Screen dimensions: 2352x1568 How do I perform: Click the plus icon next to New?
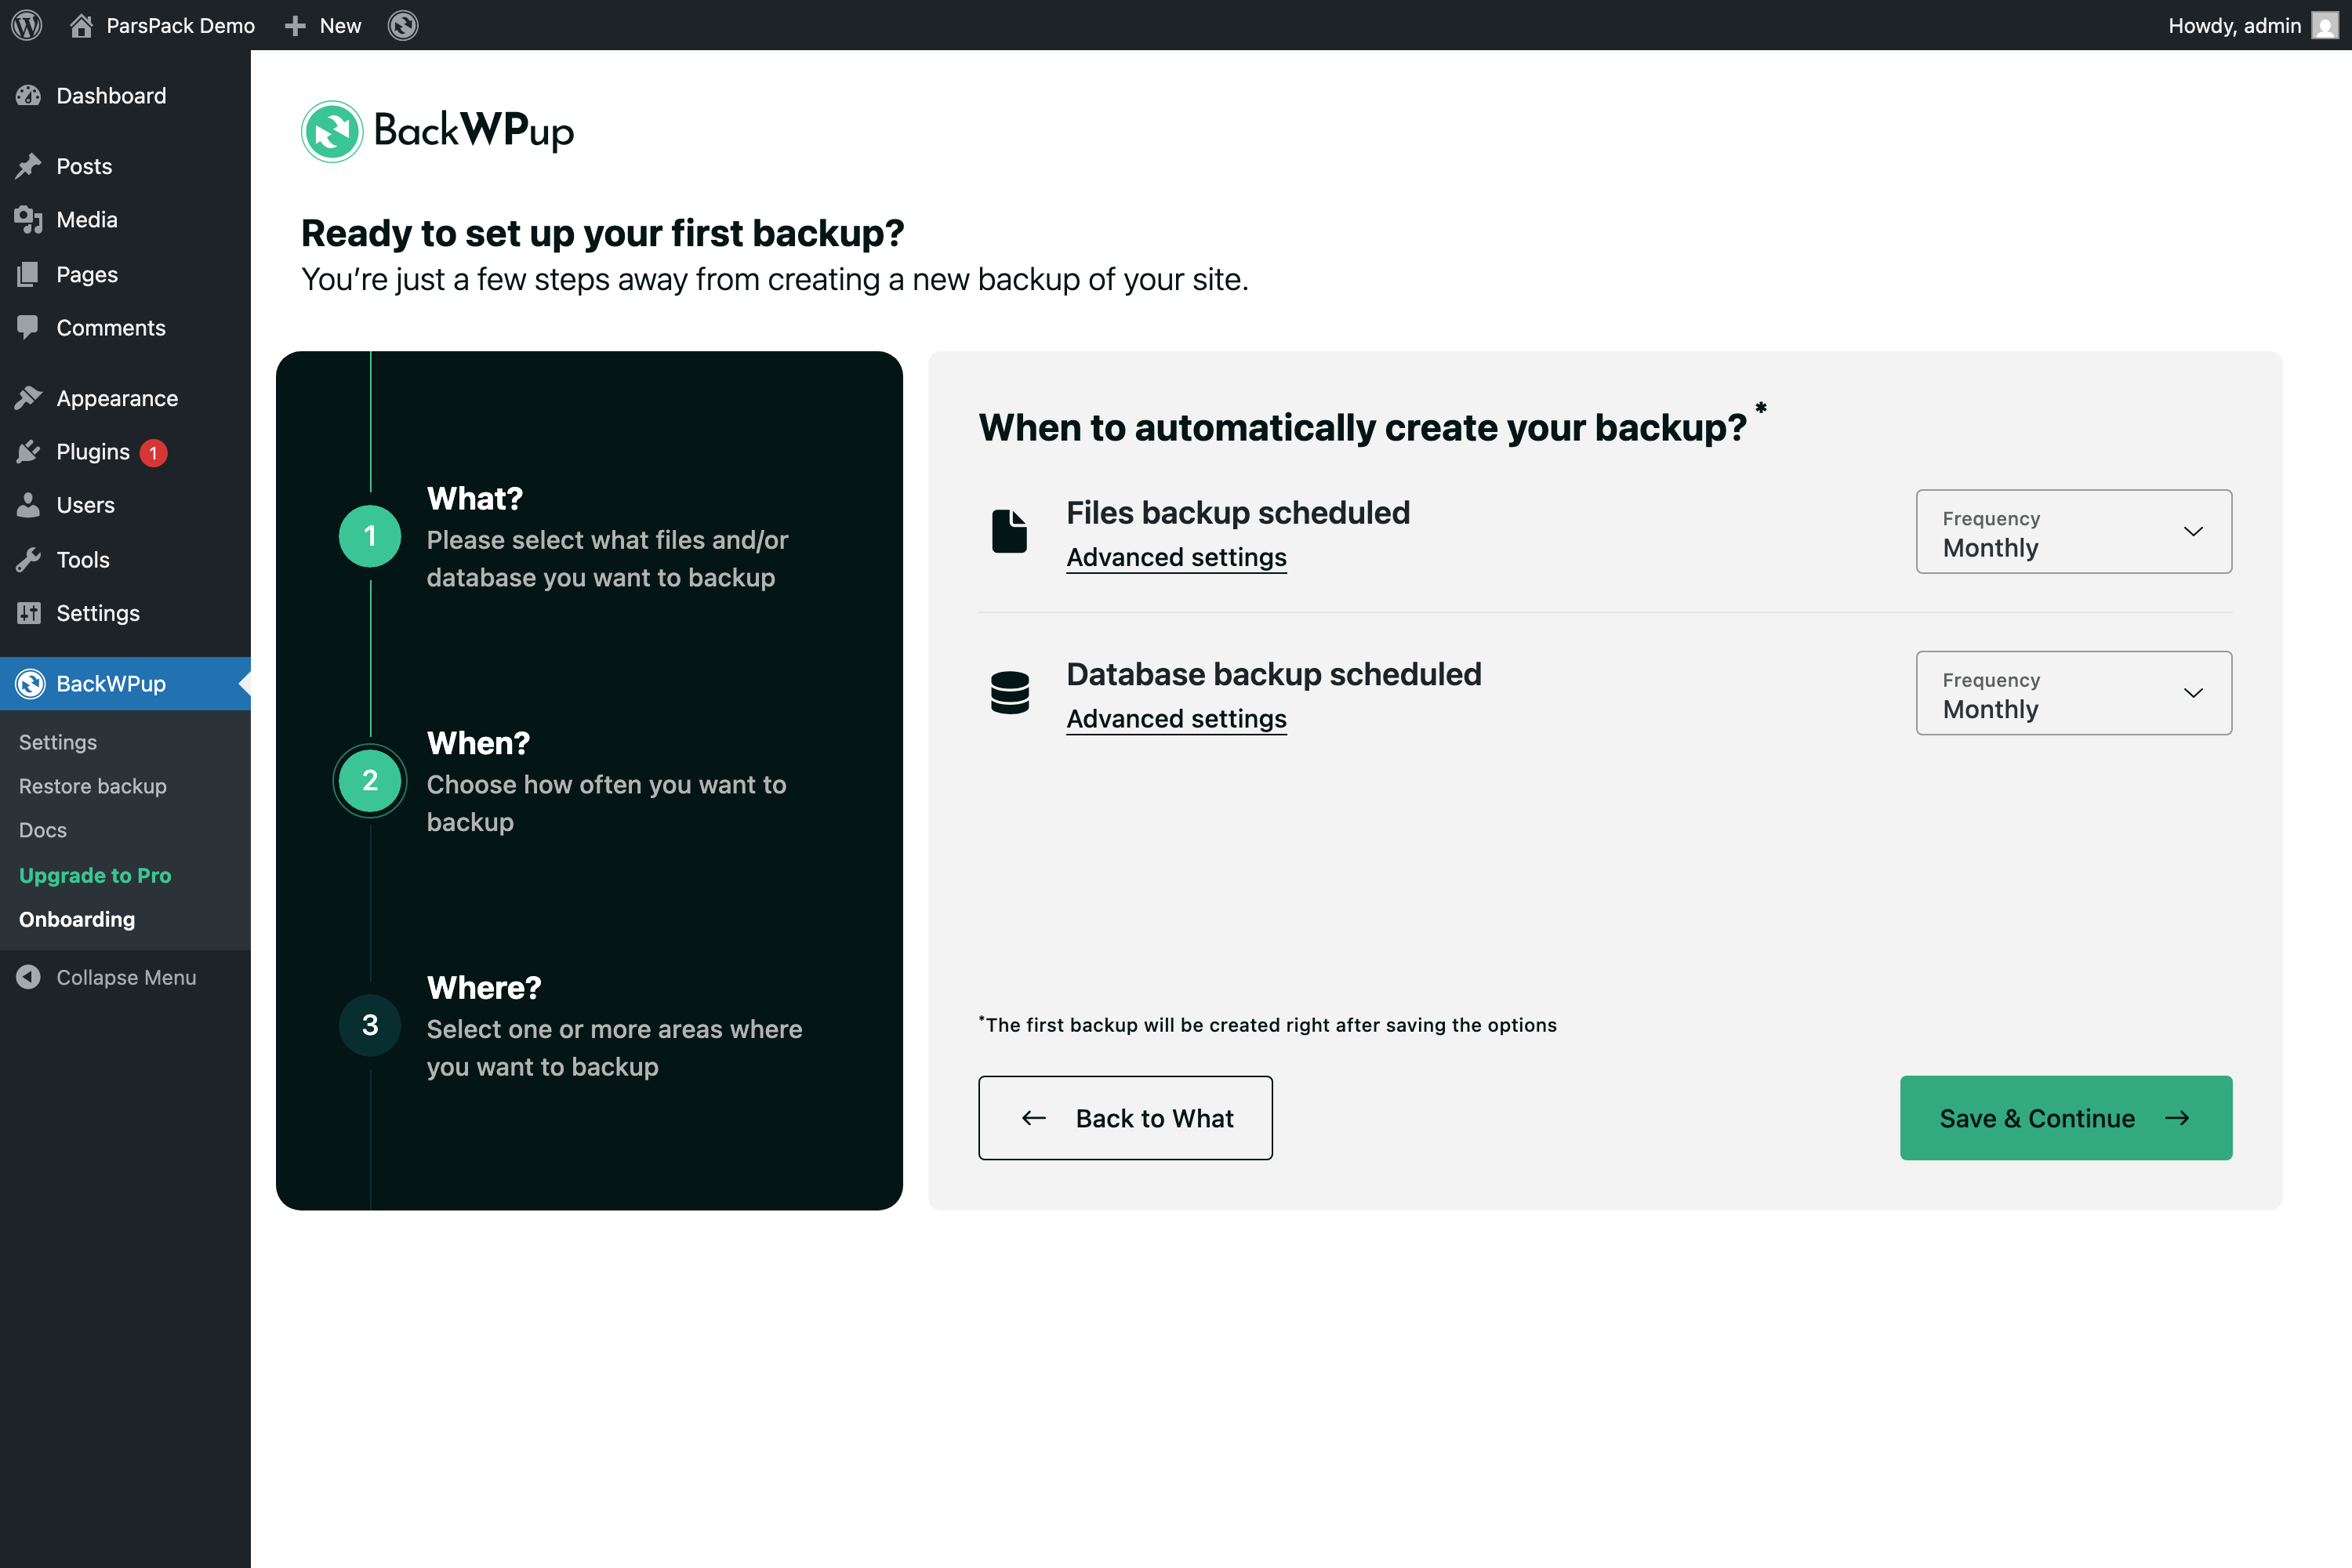click(295, 25)
